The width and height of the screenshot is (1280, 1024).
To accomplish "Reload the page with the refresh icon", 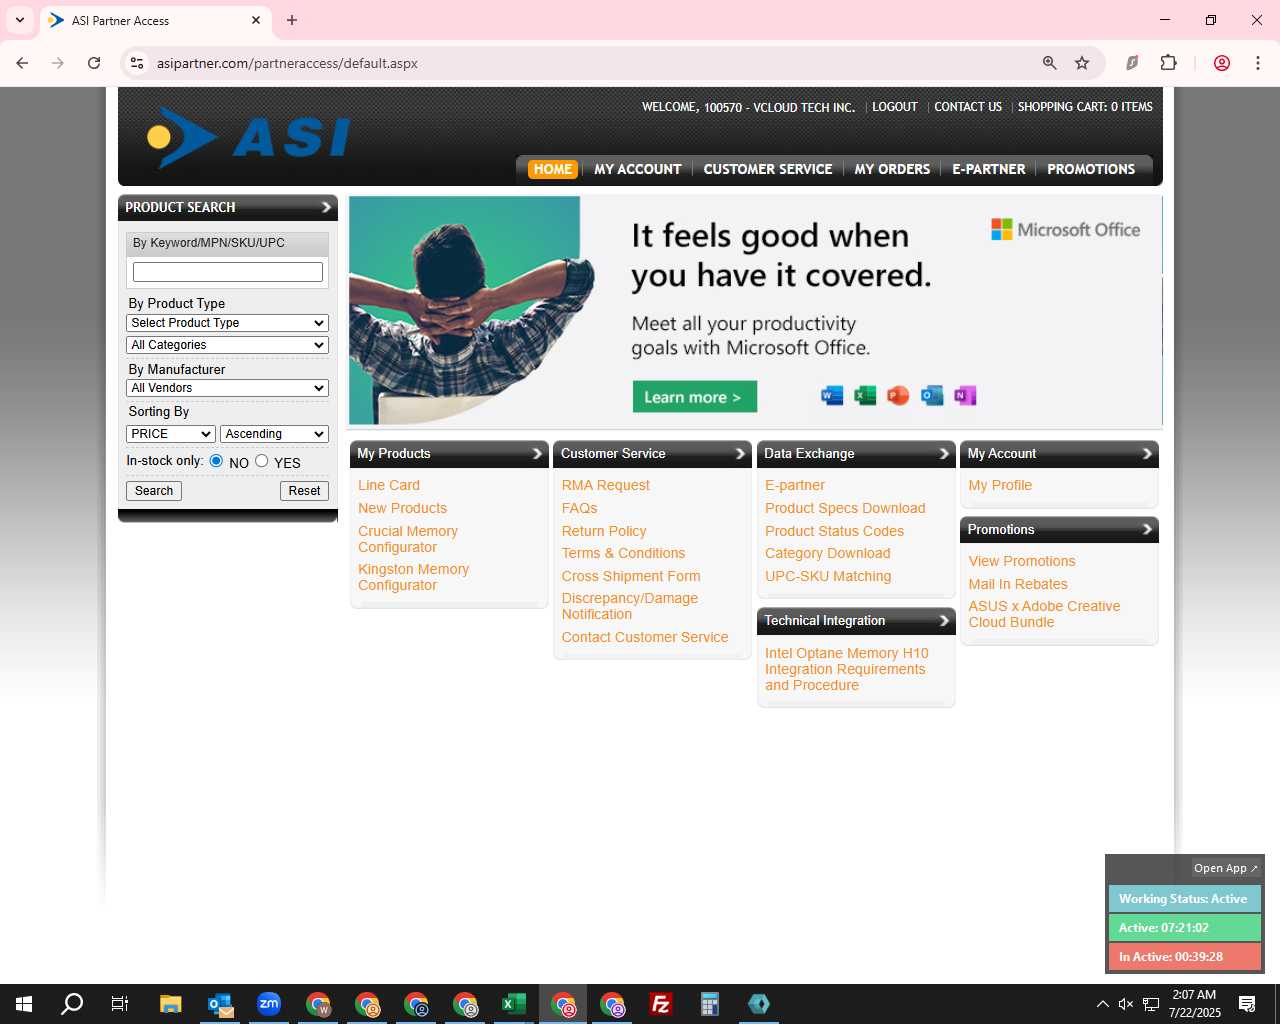I will pyautogui.click(x=94, y=63).
